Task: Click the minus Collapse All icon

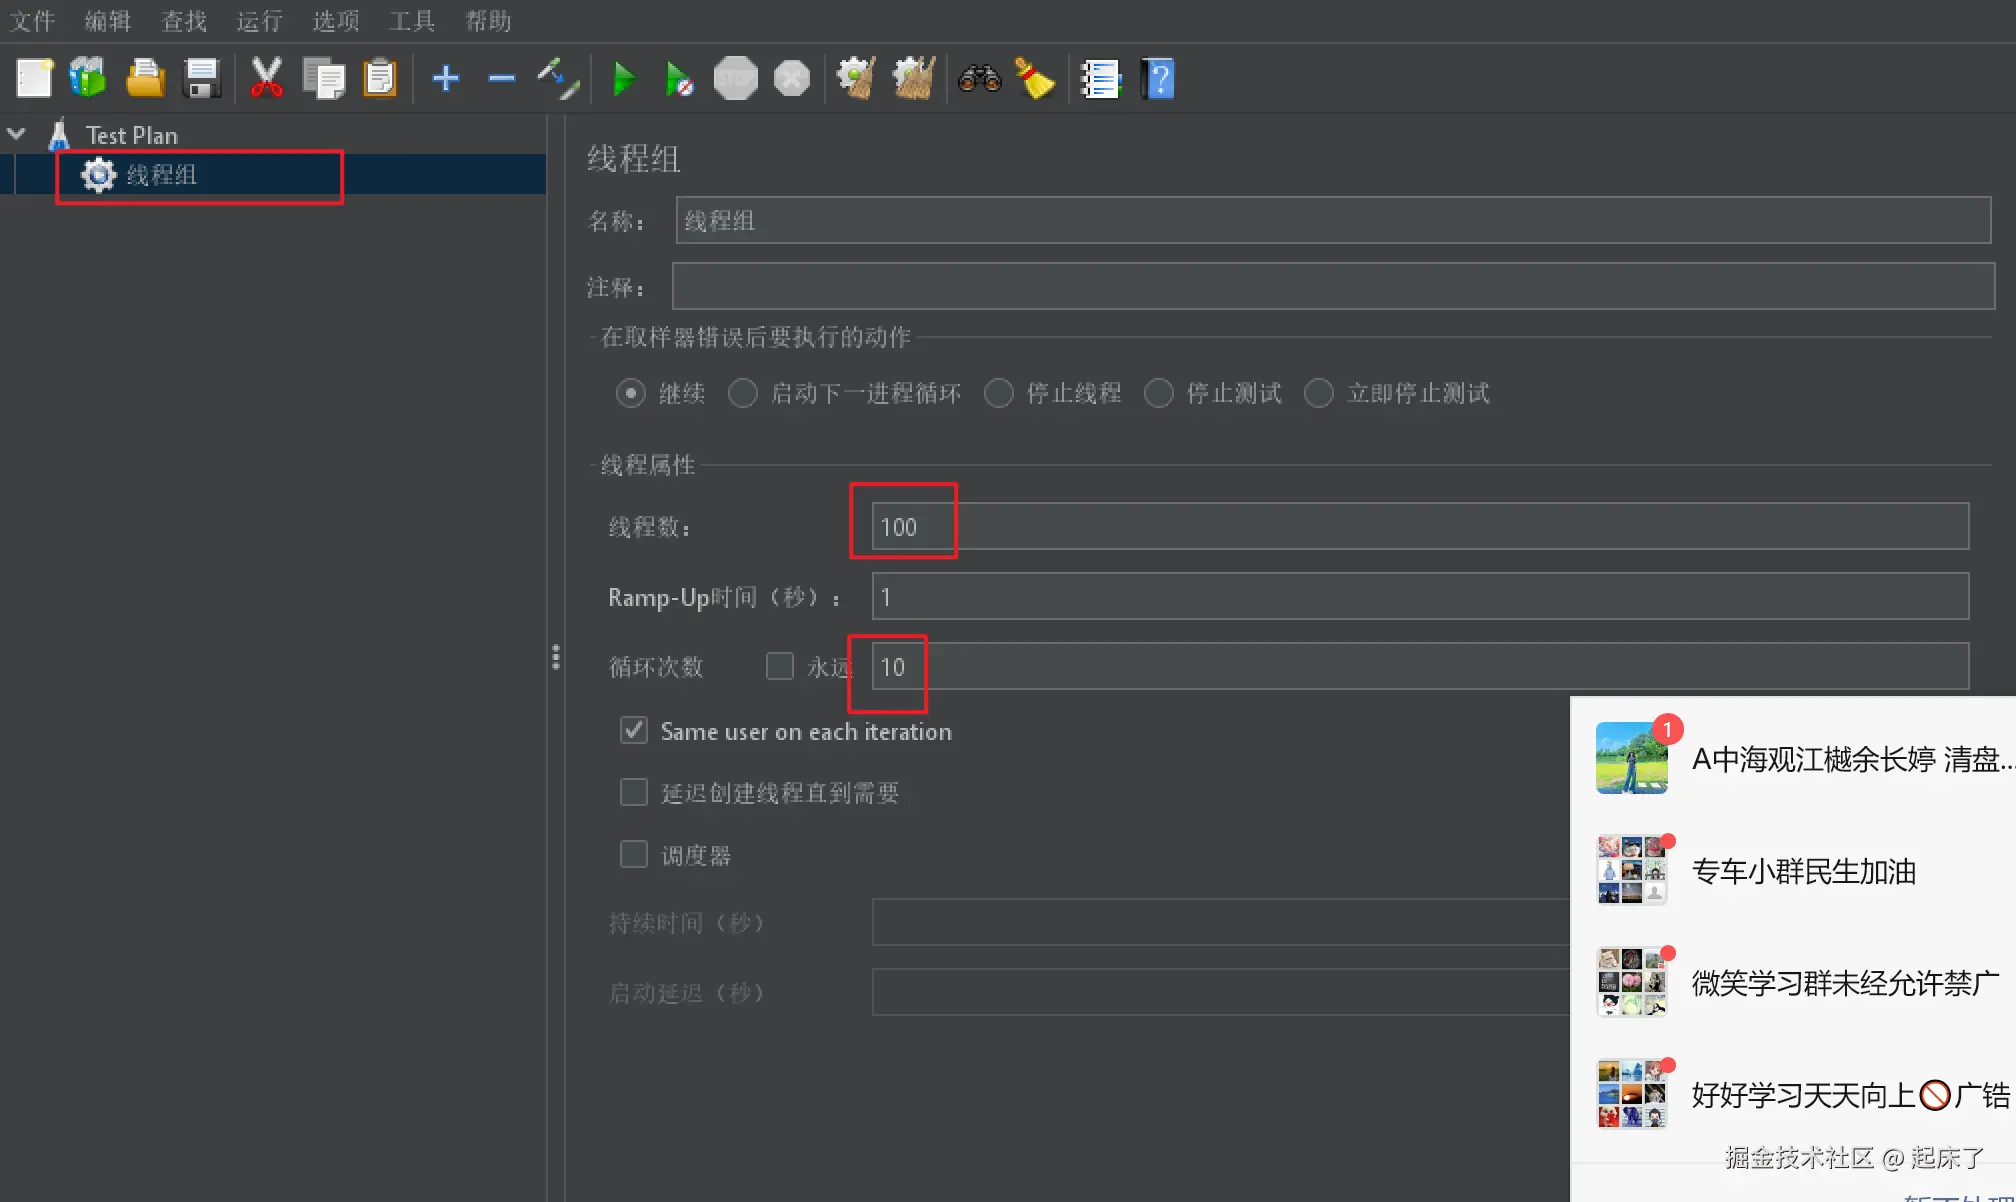Action: coord(501,79)
